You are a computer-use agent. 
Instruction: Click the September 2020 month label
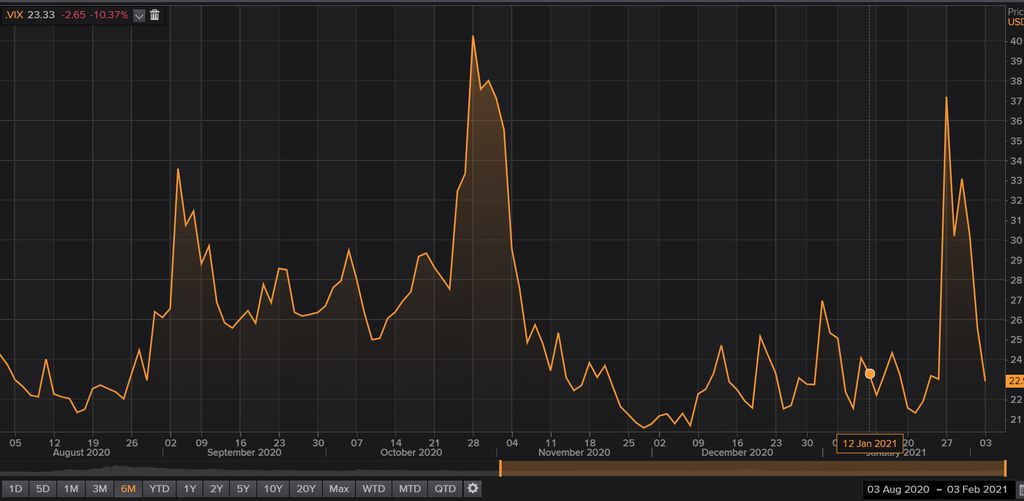[242, 452]
